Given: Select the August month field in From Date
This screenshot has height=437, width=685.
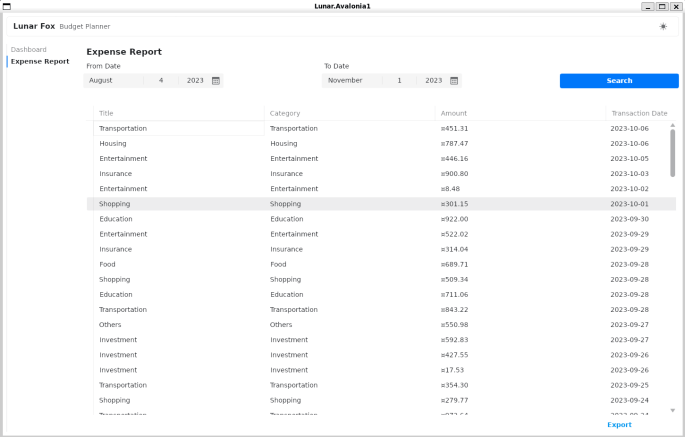Looking at the screenshot, I should coord(114,80).
